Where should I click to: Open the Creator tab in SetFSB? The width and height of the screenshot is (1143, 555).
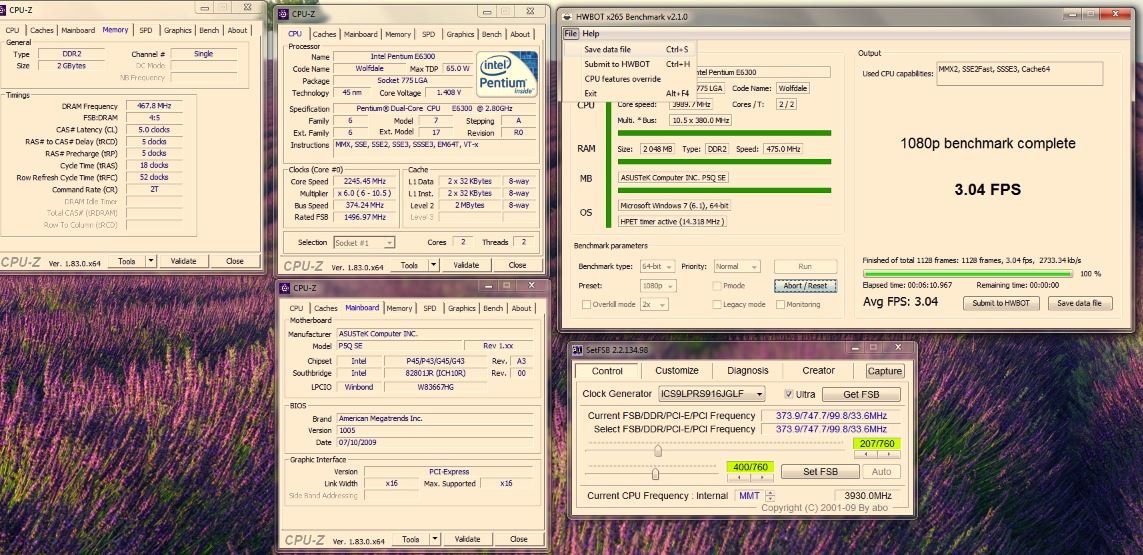819,370
